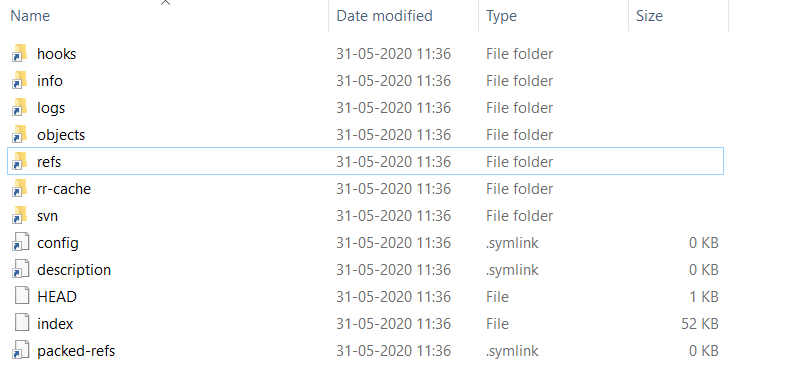Screen dimensions: 787x392
Task: Select the objects folder icon
Action: pos(20,135)
